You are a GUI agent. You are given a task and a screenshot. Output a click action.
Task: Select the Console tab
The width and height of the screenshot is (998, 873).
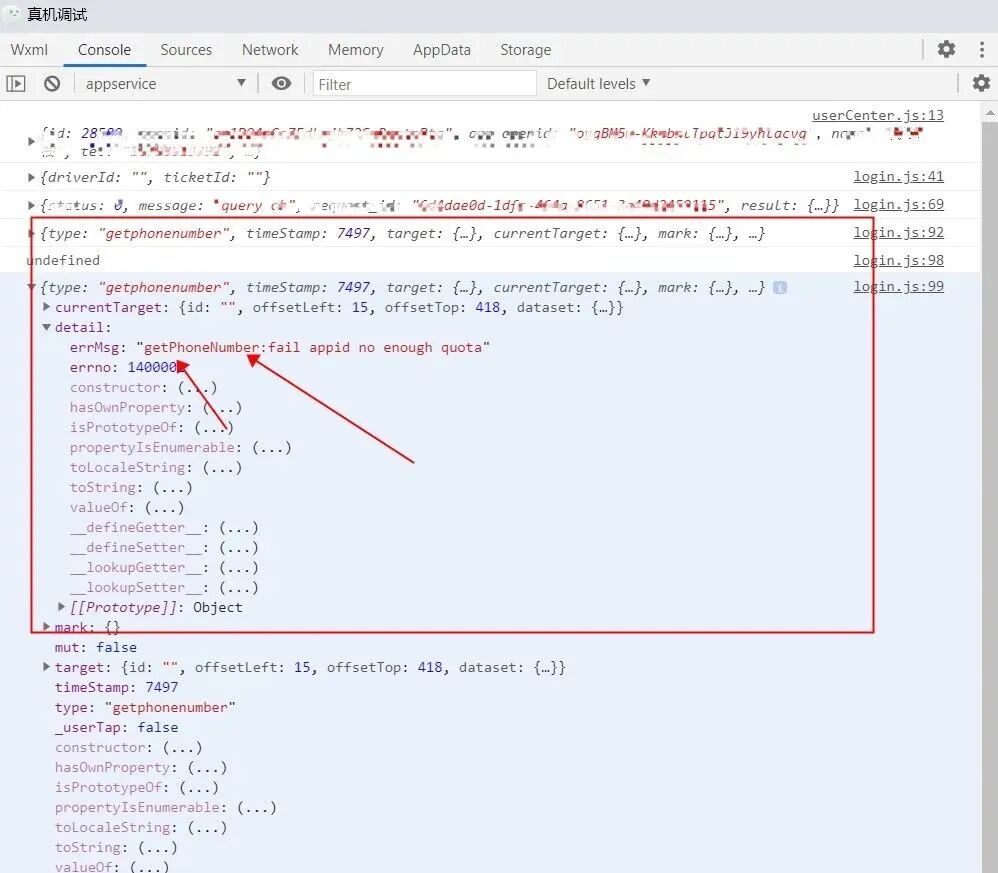[104, 50]
